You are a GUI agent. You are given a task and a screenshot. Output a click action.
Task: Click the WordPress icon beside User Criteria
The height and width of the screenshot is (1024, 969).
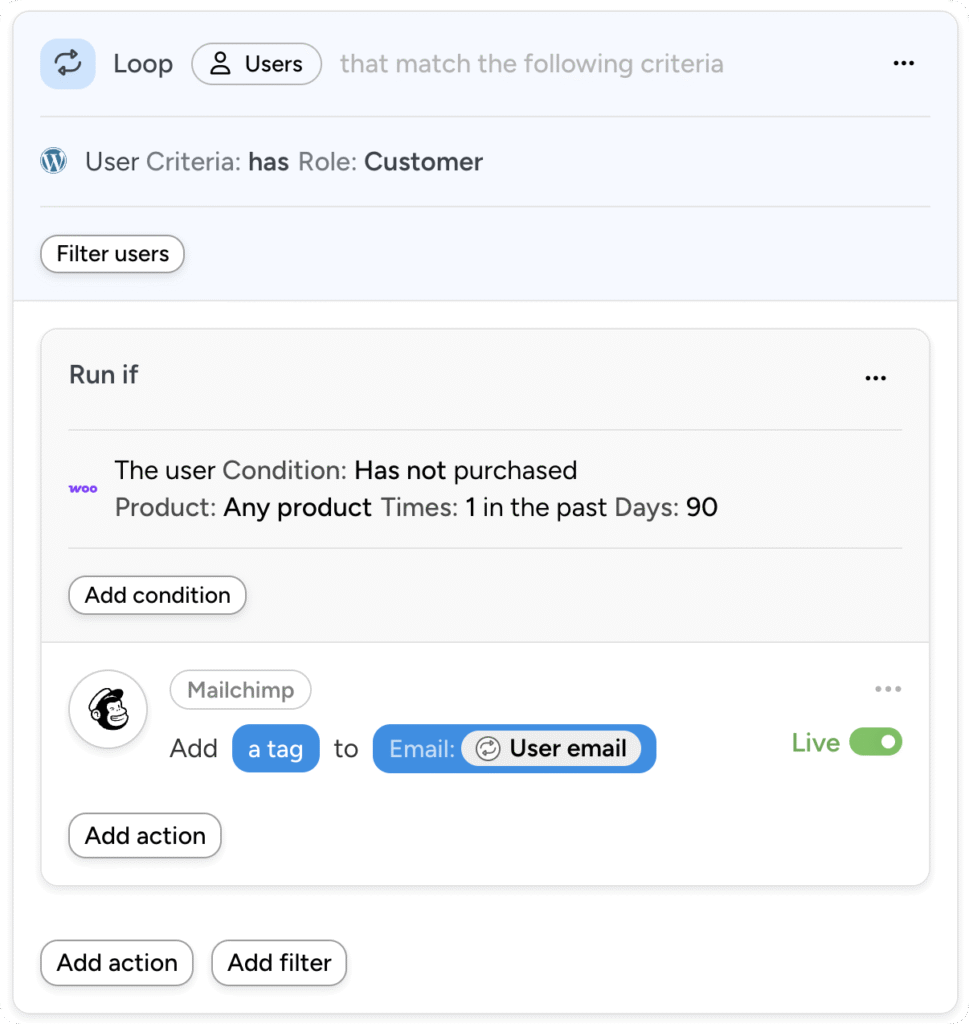point(53,160)
